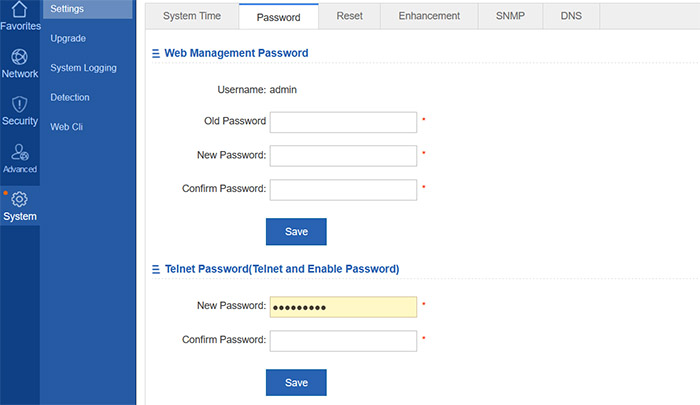
Task: Select Upgrade in the sidebar
Action: 68,38
